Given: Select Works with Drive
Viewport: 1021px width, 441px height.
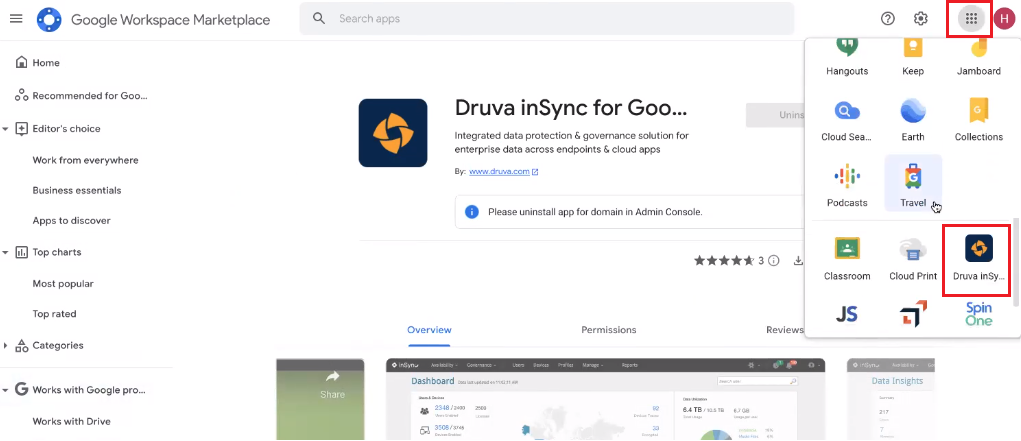Looking at the screenshot, I should pyautogui.click(x=72, y=421).
